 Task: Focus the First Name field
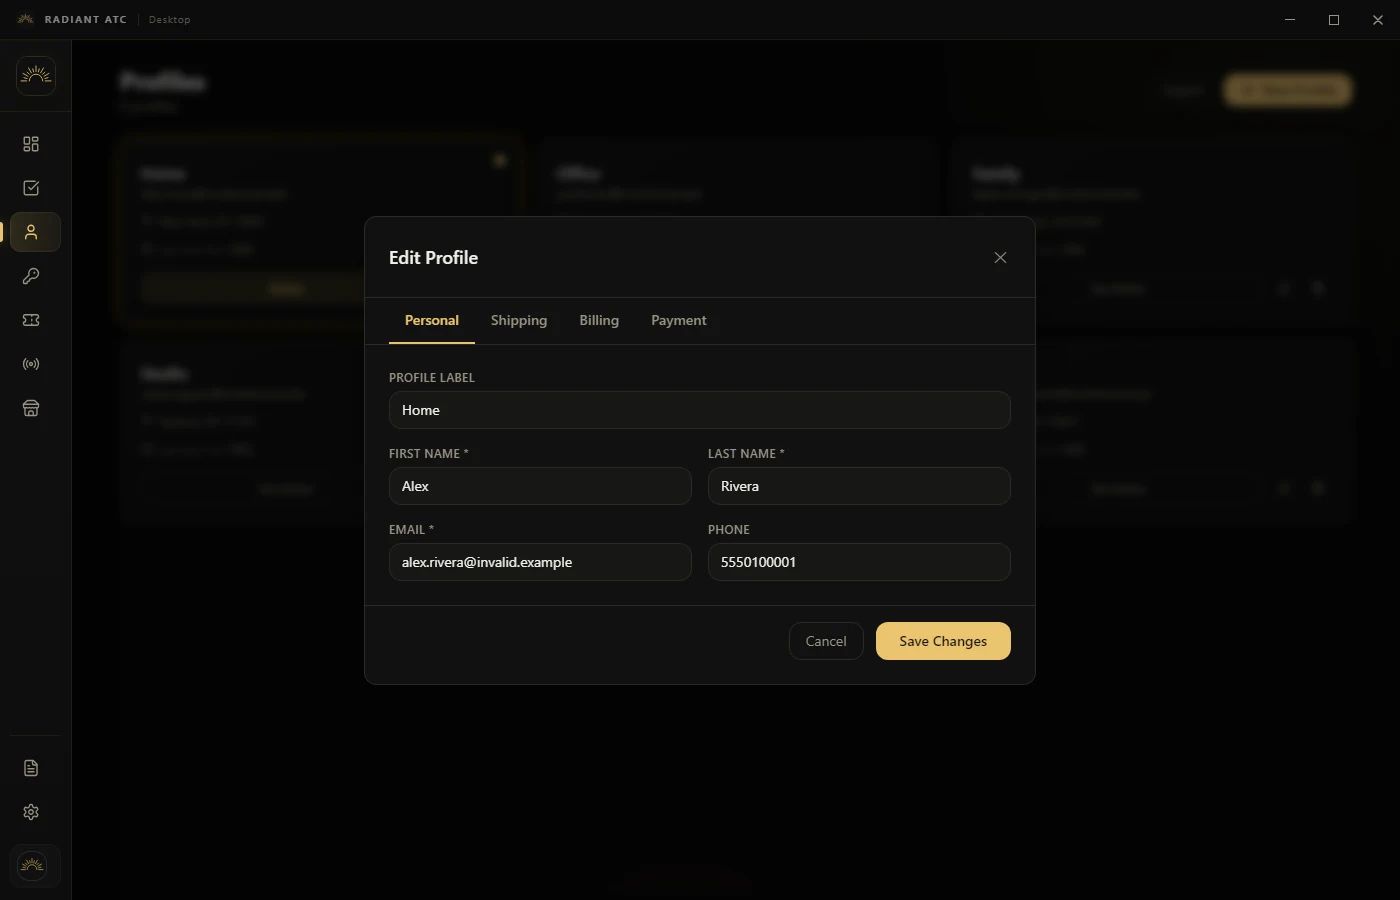(x=540, y=486)
